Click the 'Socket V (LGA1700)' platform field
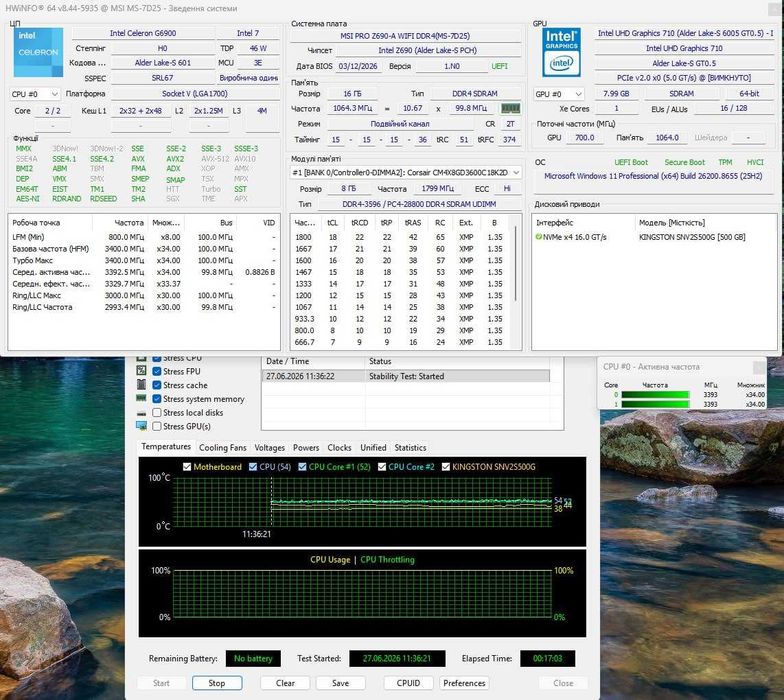The width and height of the screenshot is (784, 700). click(x=195, y=94)
